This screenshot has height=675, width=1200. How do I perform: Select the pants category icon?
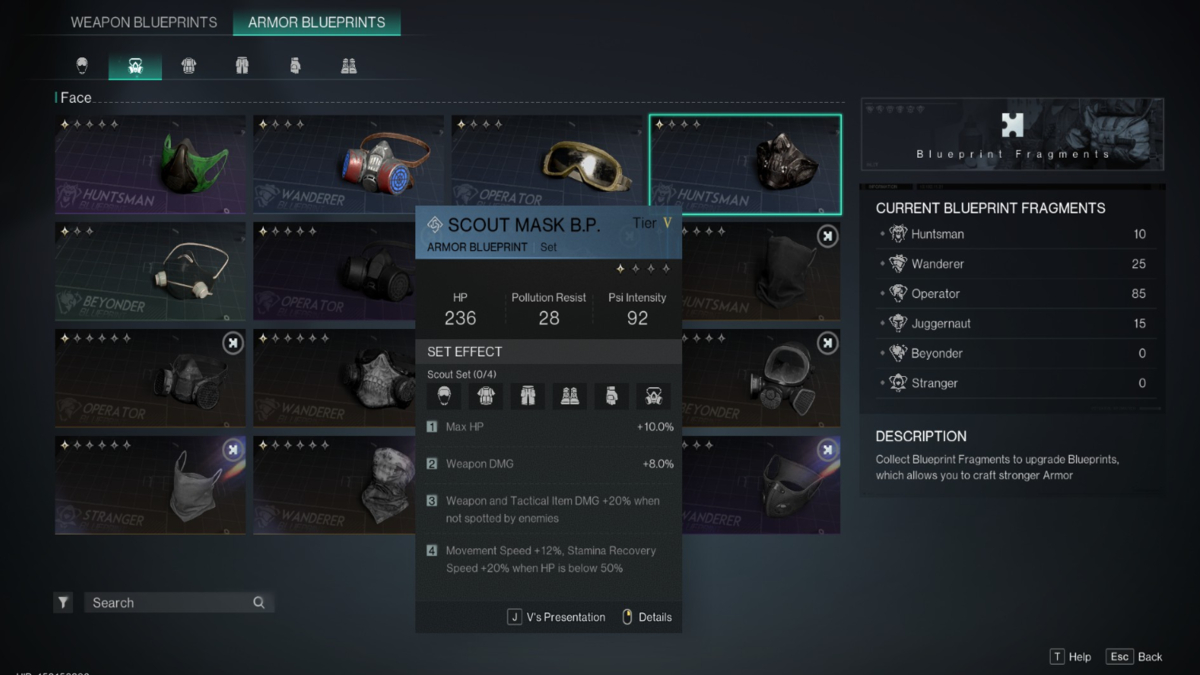coord(242,66)
